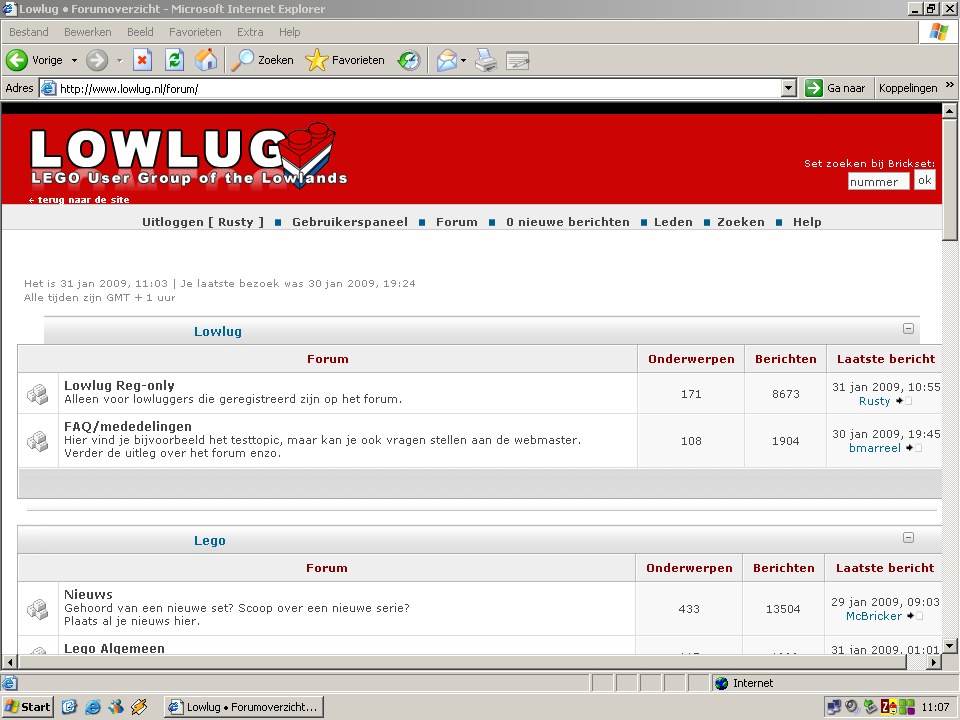
Task: Click the FAQ/mededelingen forum icon
Action: coord(37,441)
